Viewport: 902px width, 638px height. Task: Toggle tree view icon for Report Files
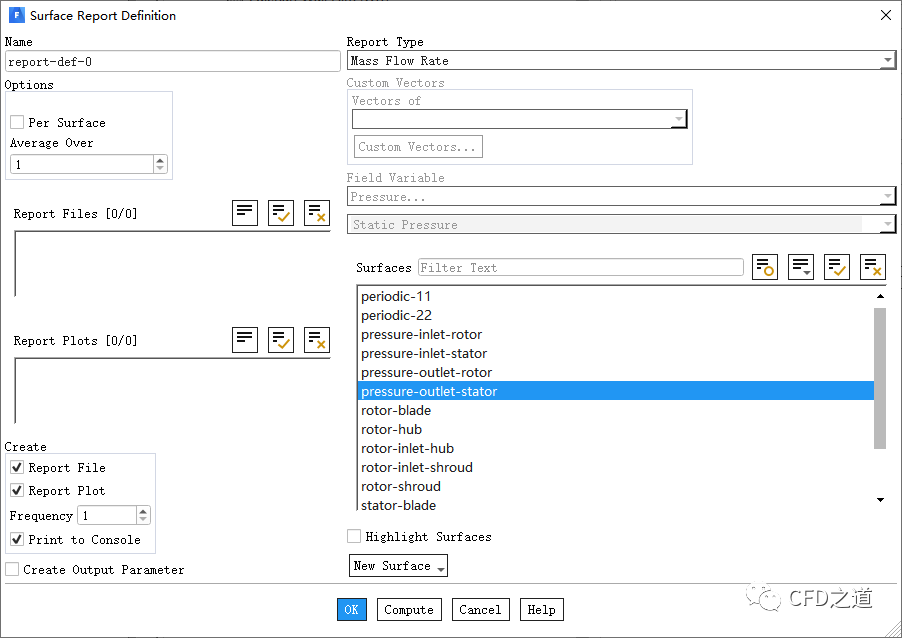(x=245, y=212)
